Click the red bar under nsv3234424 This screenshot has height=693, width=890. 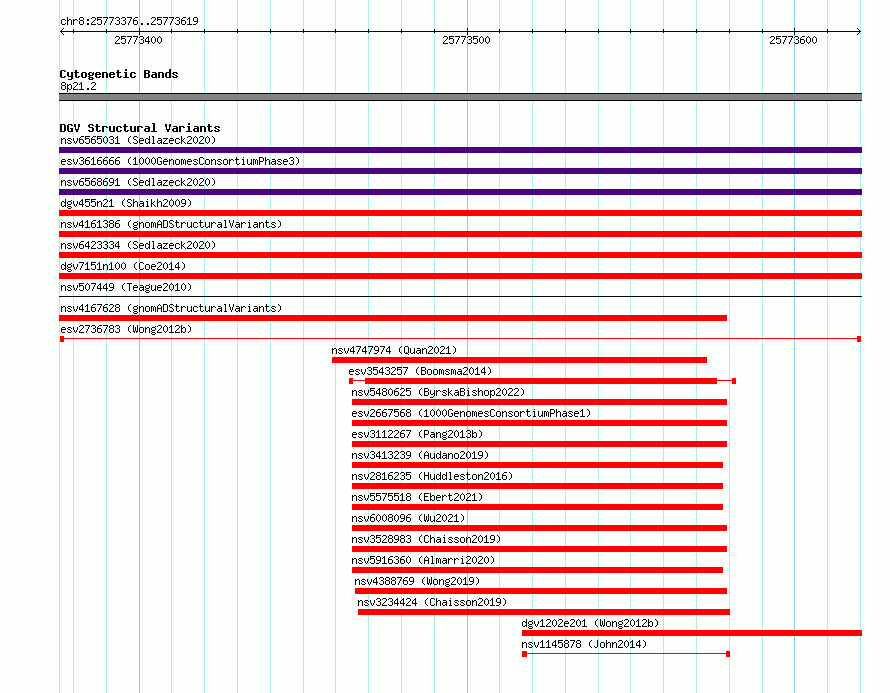tap(544, 612)
